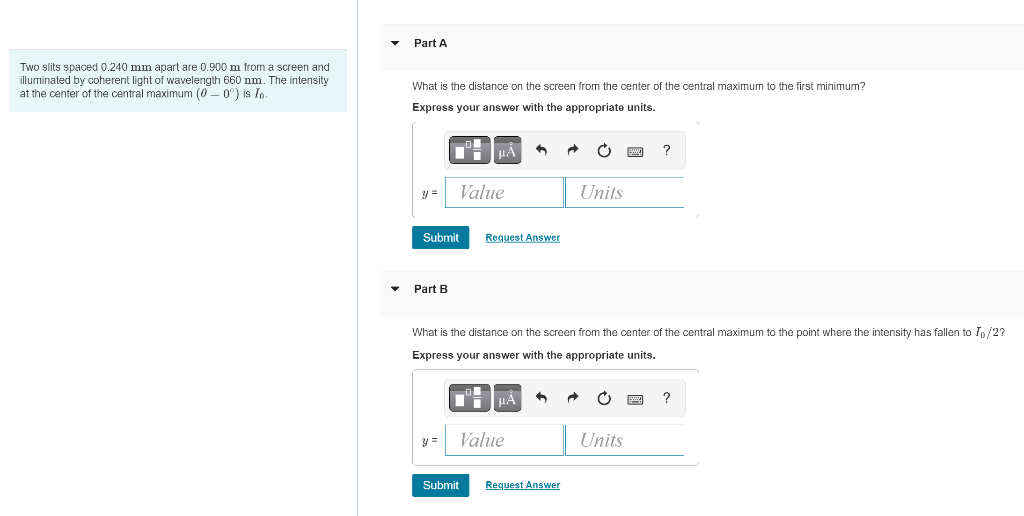The height and width of the screenshot is (516, 1024).
Task: Show keyboard shortcuts in Part B
Action: (635, 398)
